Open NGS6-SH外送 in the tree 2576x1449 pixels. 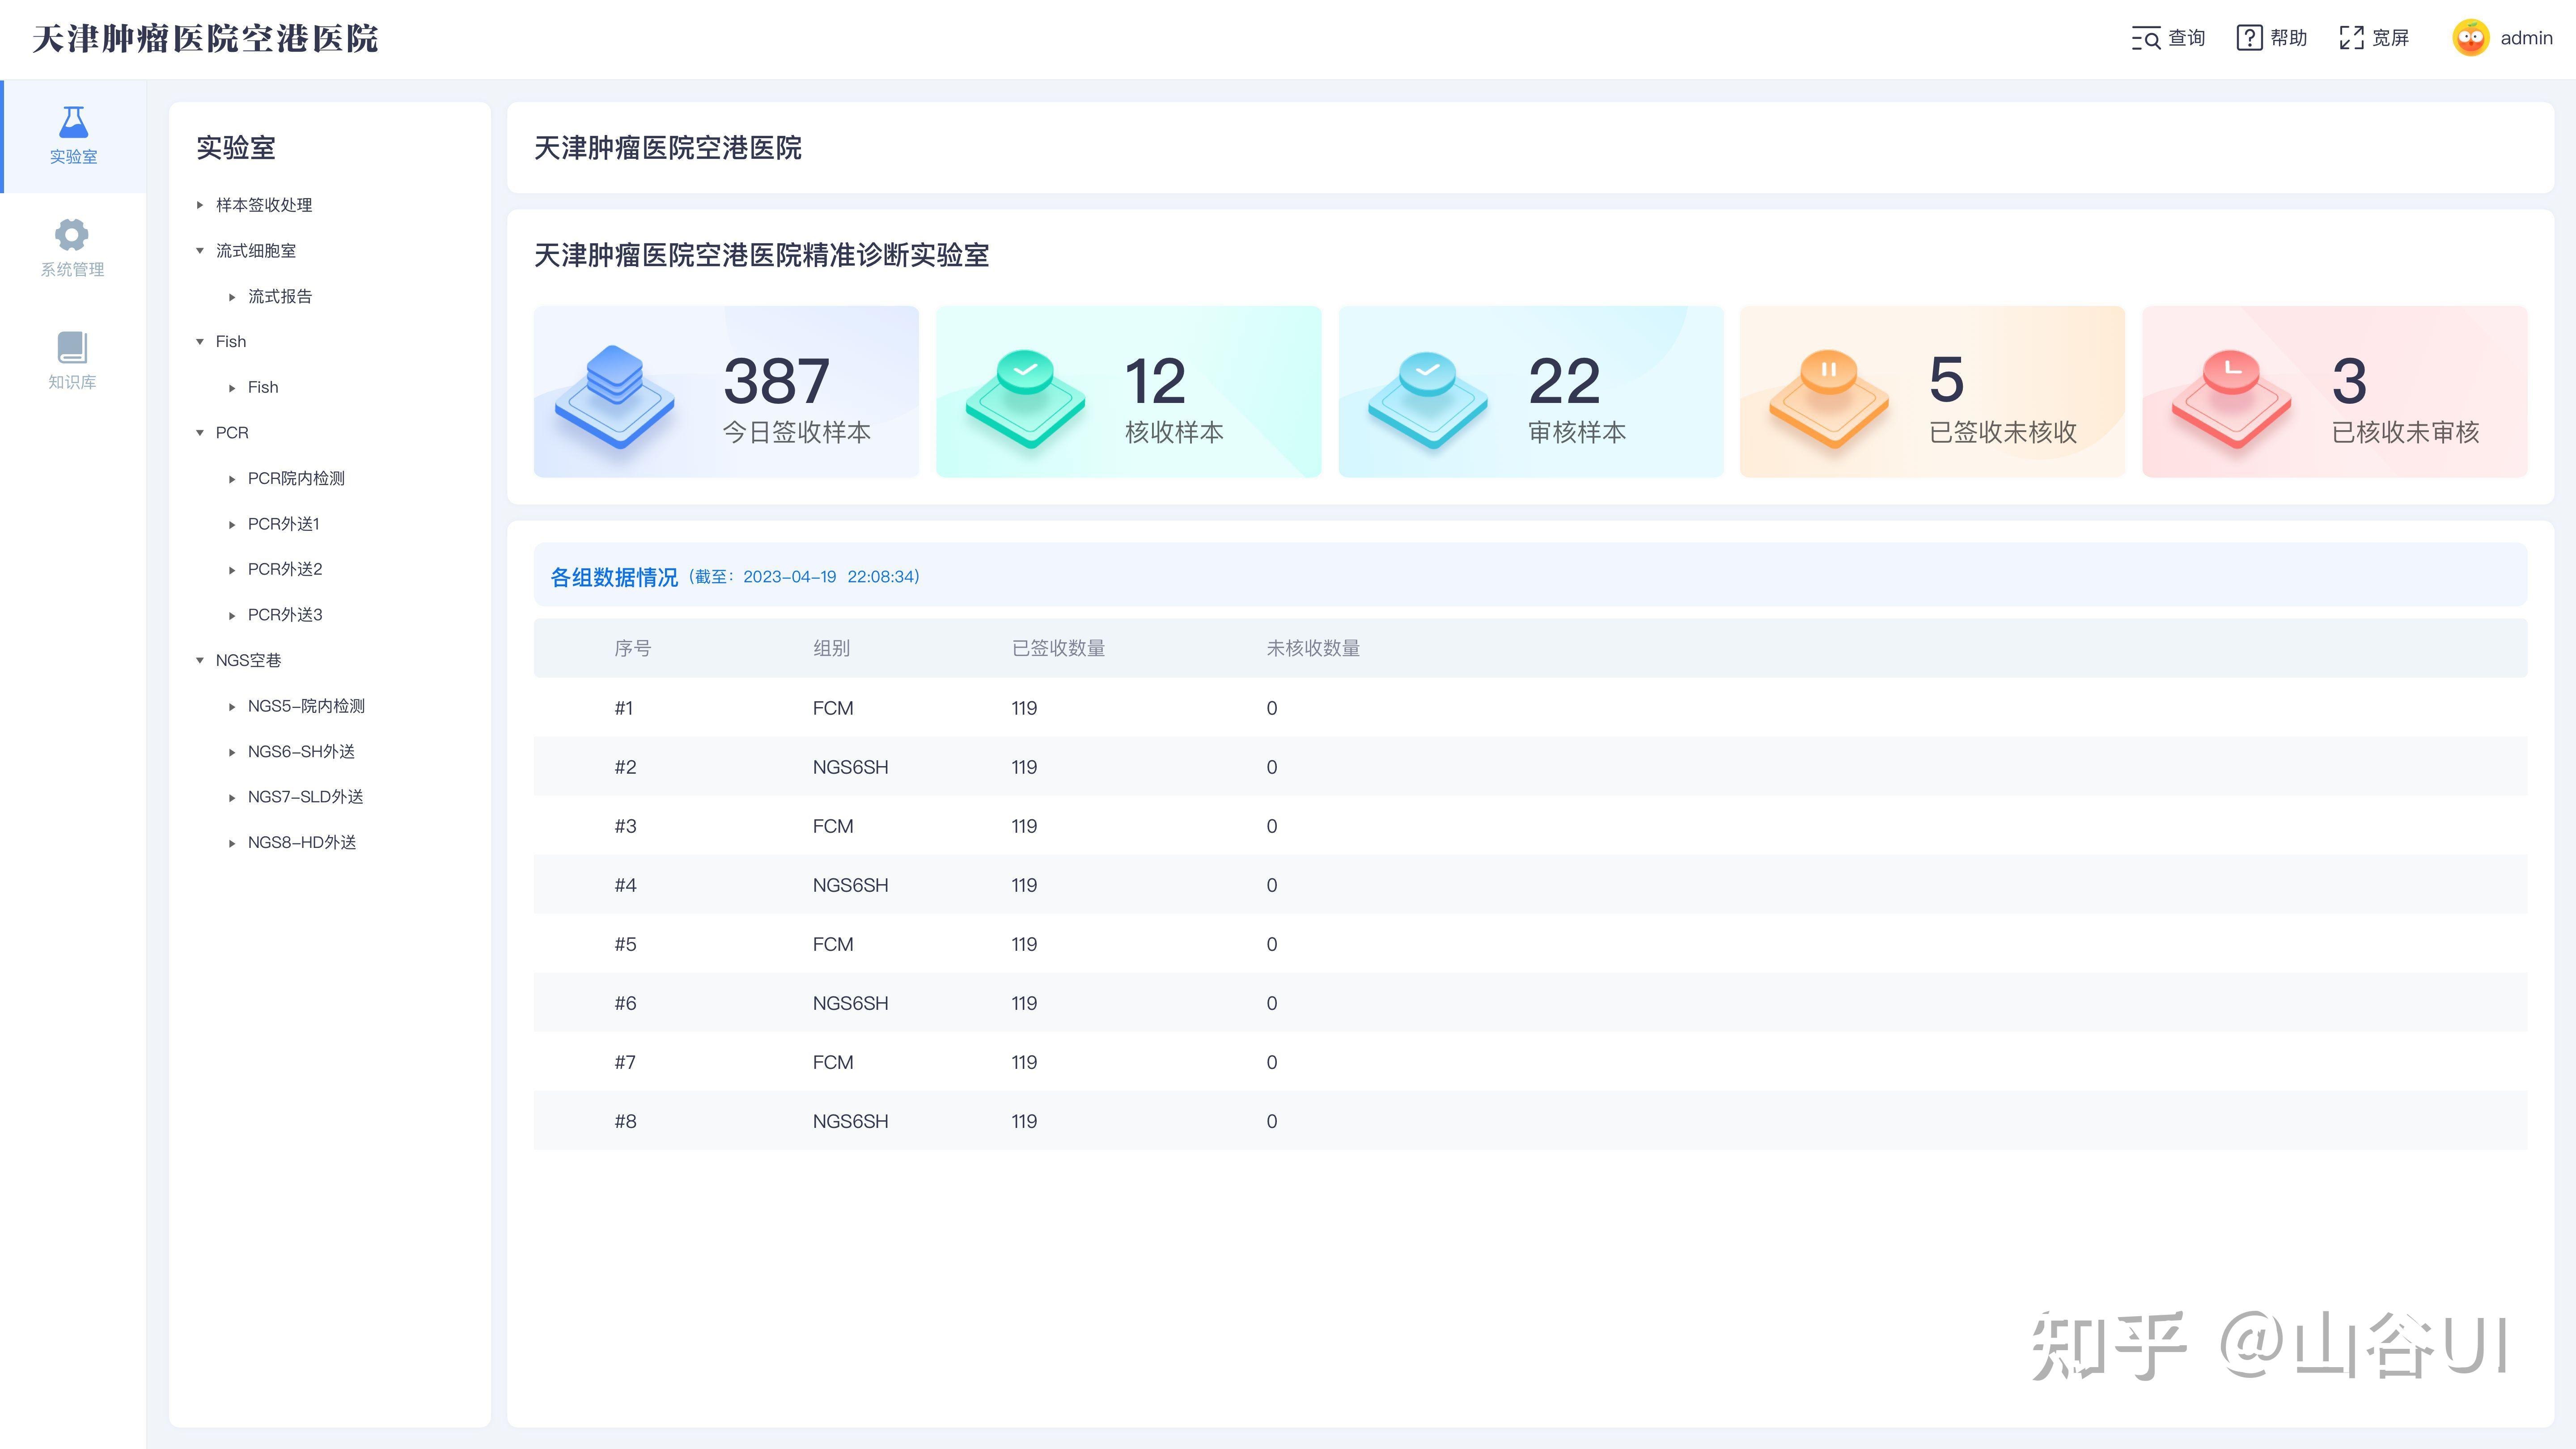[x=301, y=752]
